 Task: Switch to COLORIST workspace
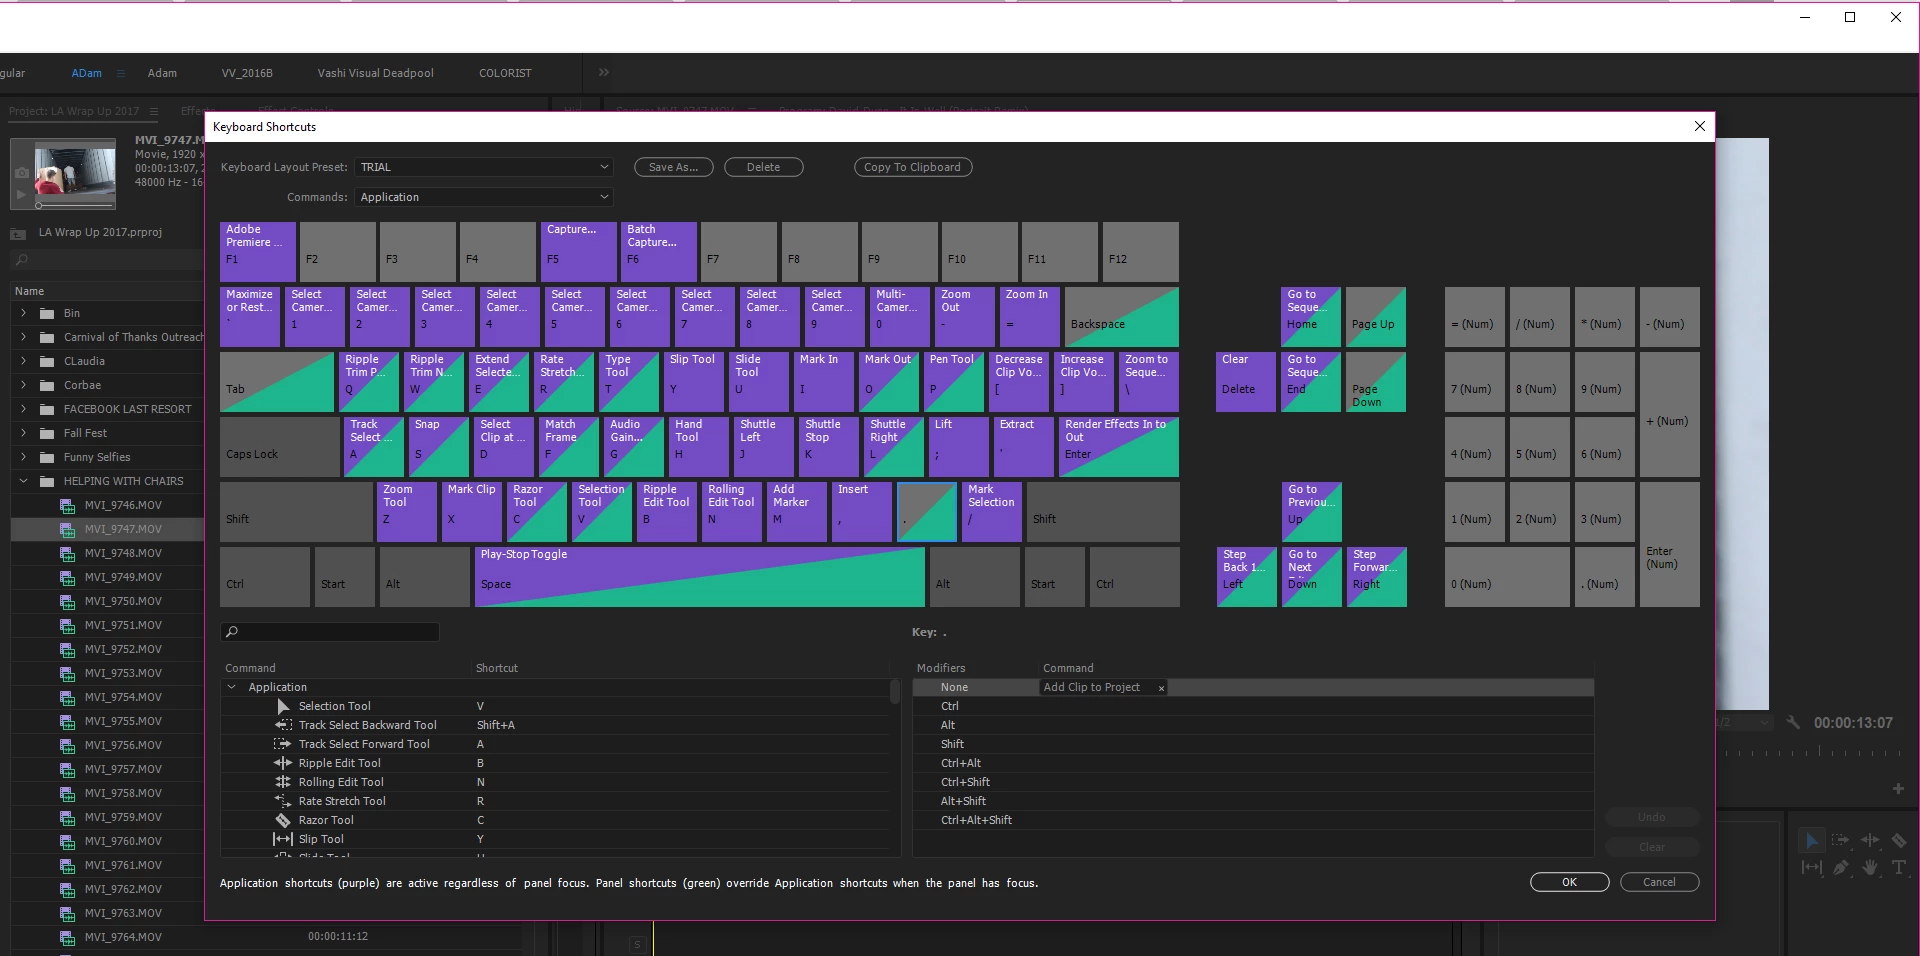[x=505, y=73]
